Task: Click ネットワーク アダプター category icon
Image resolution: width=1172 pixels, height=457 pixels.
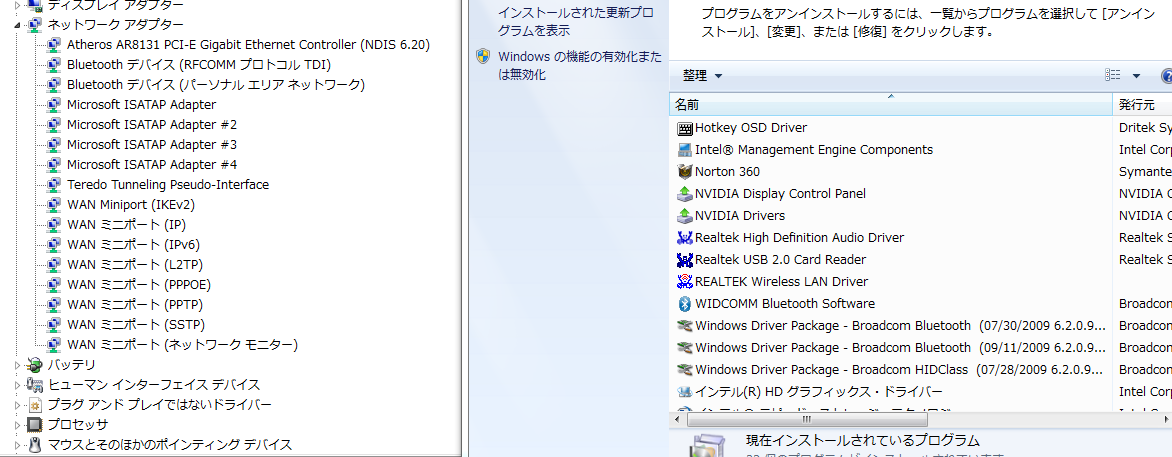Action: [x=34, y=25]
